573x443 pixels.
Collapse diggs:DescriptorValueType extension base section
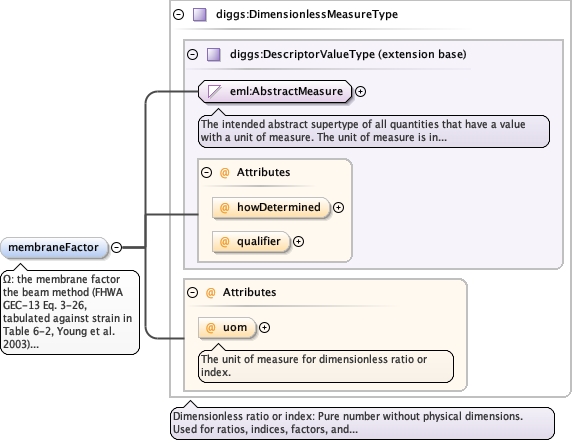coord(192,54)
